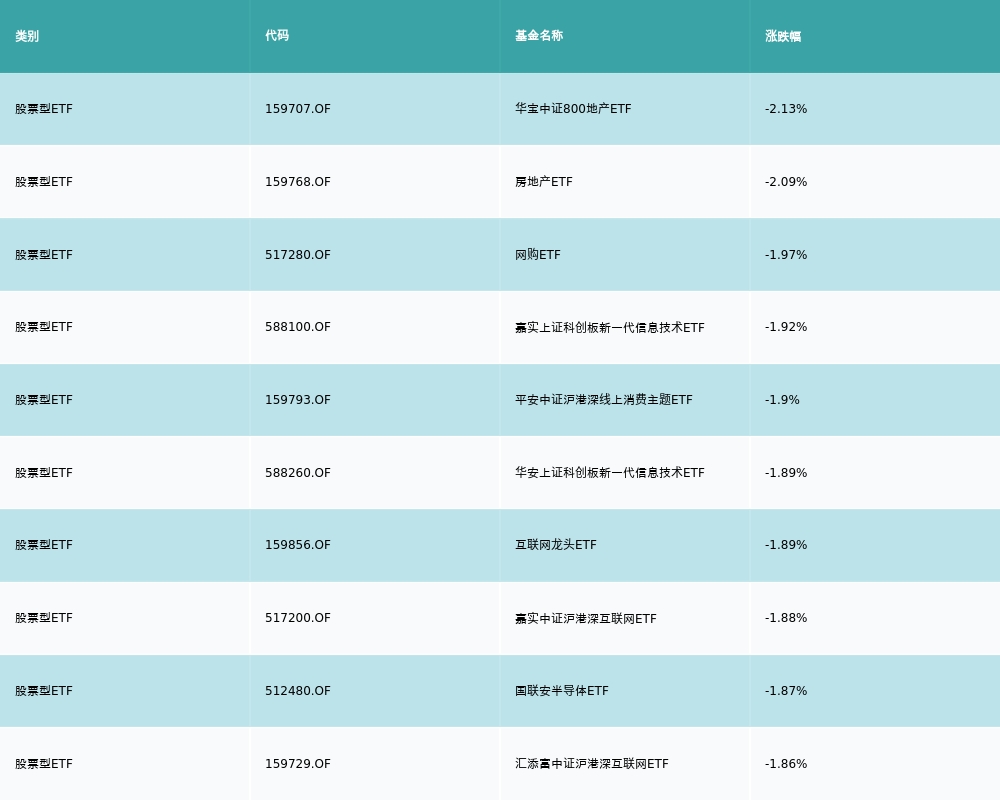Select fund code 159856.OF
Image resolution: width=1000 pixels, height=800 pixels.
point(298,545)
